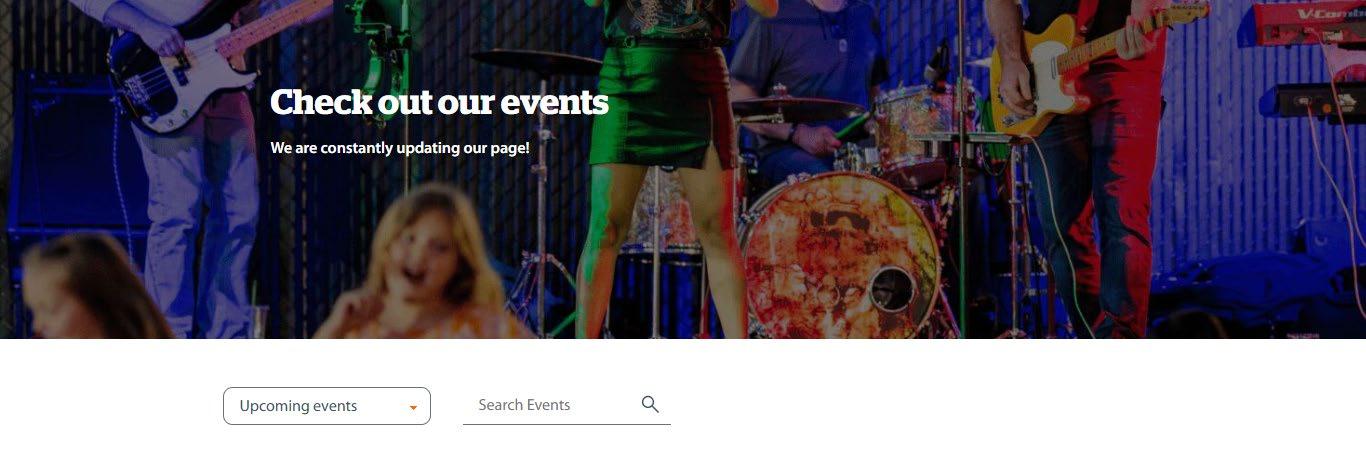Open the Upcoming events dropdown
This screenshot has height=452, width=1366.
327,406
